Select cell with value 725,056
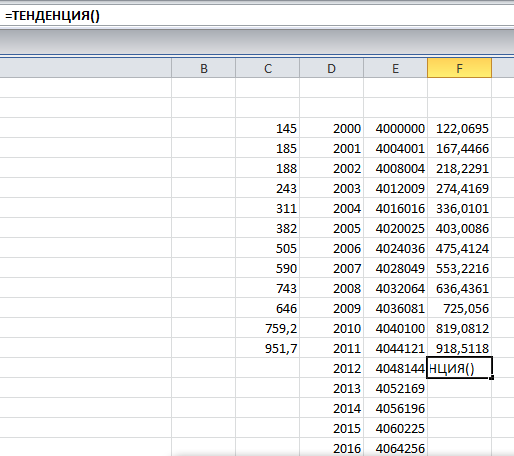The width and height of the screenshot is (514, 456). tap(460, 308)
